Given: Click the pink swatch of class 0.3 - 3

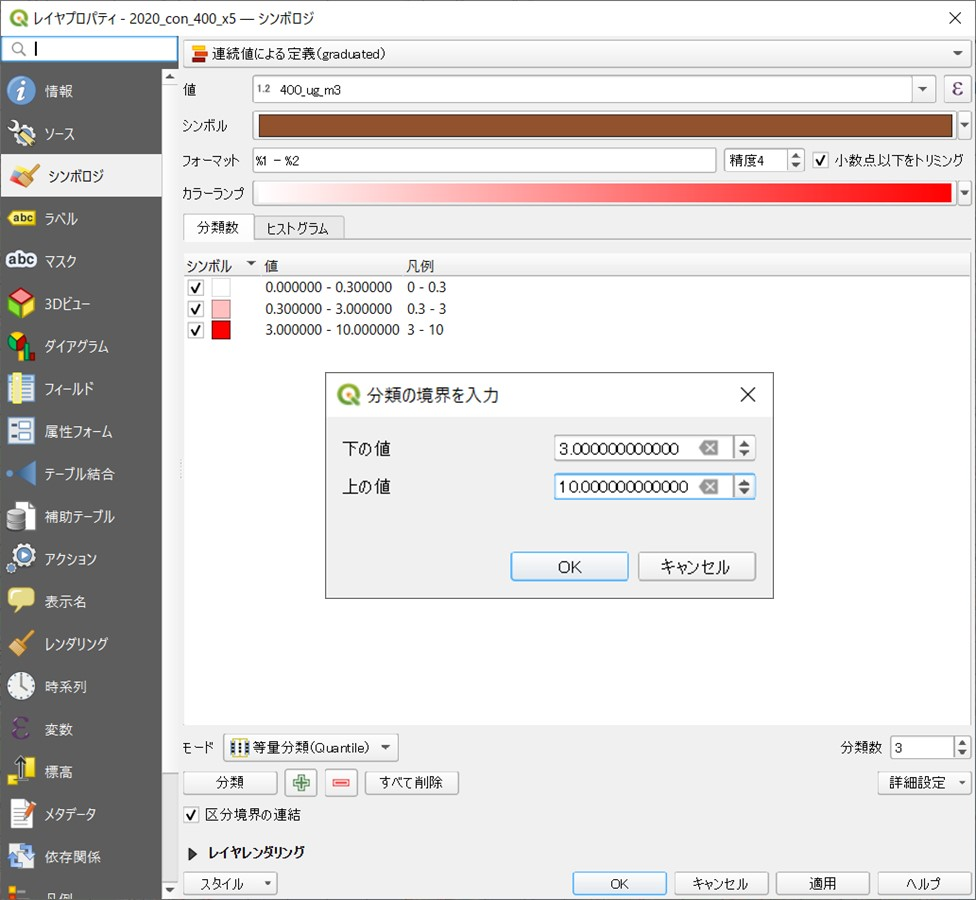Looking at the screenshot, I should [221, 309].
